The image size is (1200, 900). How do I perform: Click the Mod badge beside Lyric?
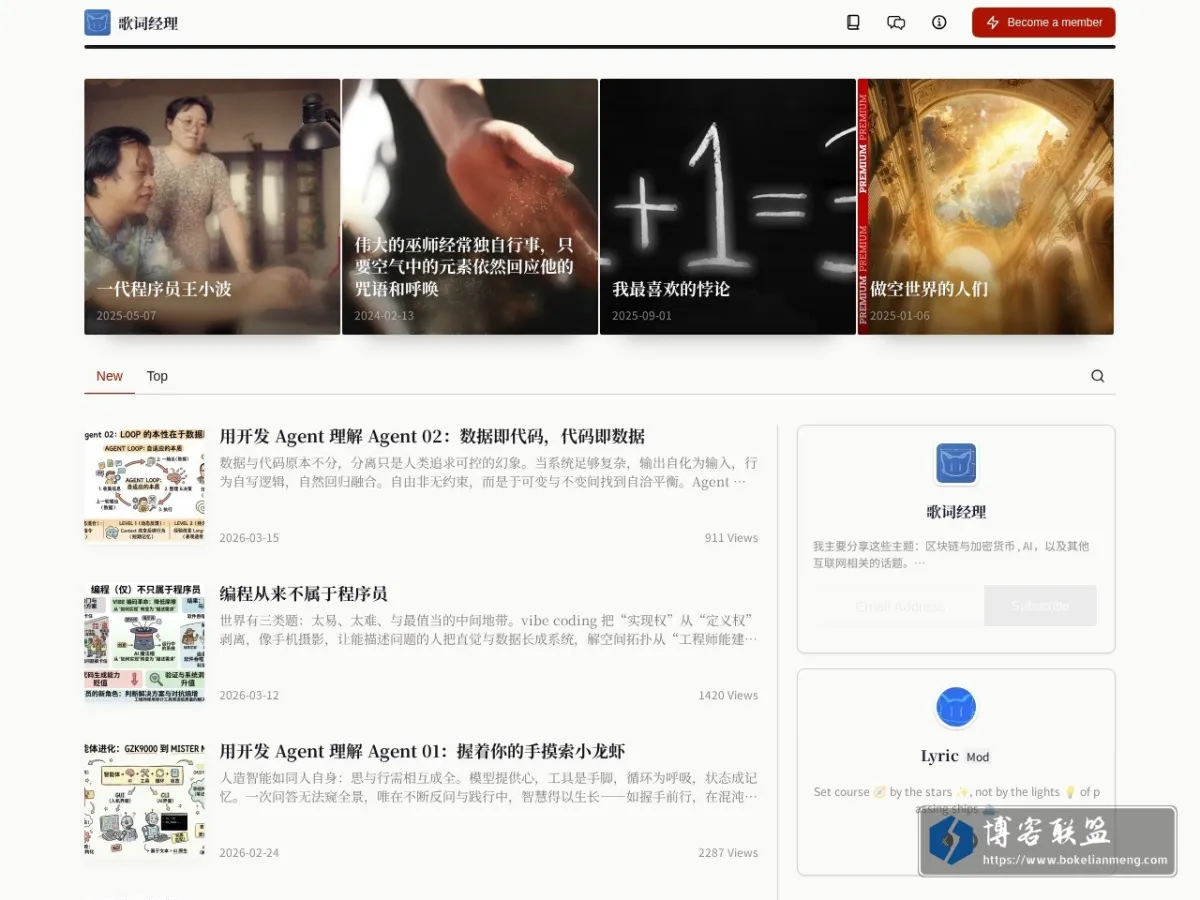(978, 757)
